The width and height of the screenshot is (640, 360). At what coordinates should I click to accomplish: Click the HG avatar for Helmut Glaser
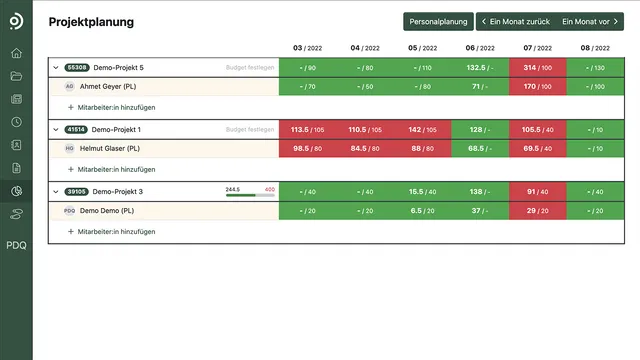tap(69, 149)
